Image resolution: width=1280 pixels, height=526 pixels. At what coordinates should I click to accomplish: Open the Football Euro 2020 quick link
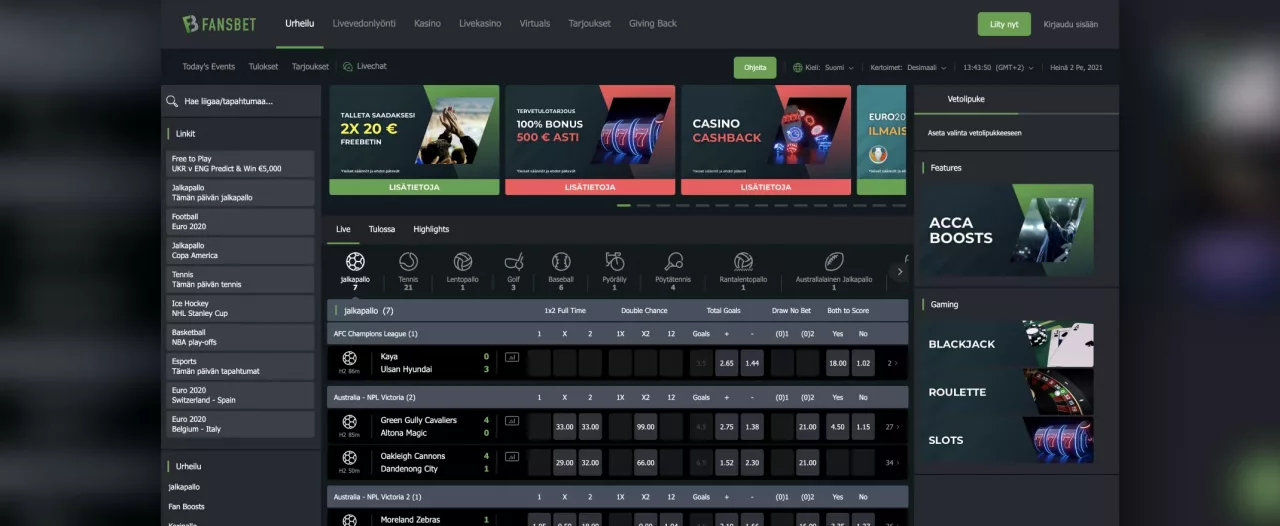[x=241, y=222]
